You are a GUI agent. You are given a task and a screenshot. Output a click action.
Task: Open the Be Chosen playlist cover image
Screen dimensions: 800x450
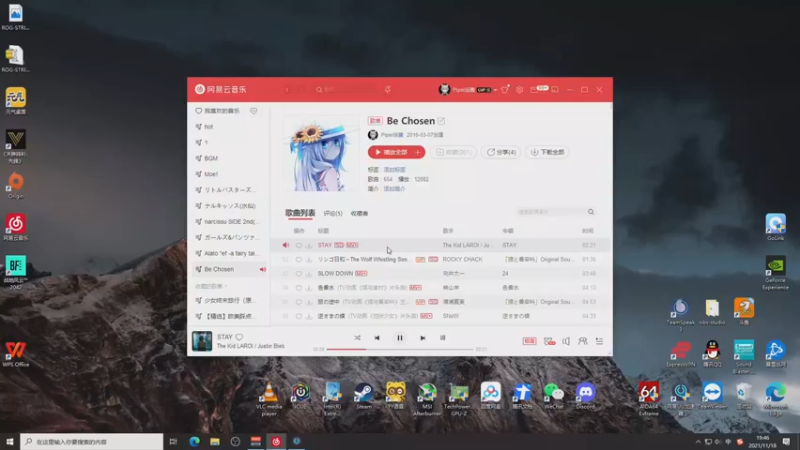[321, 154]
